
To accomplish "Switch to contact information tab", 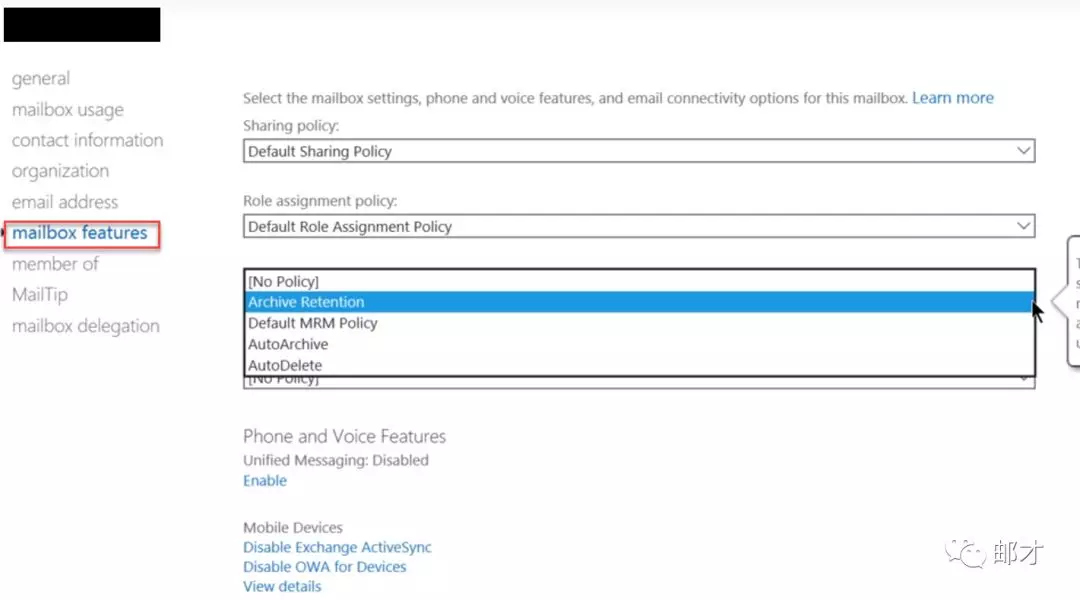I will 87,140.
